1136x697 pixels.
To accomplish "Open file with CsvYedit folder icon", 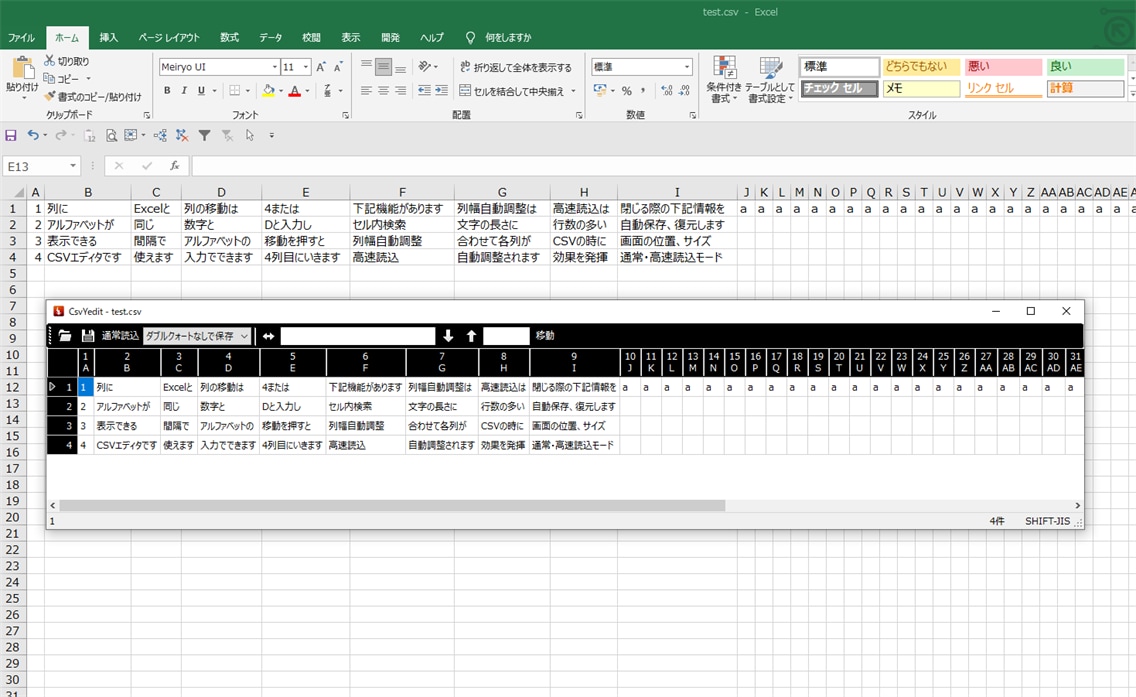I will pyautogui.click(x=65, y=335).
